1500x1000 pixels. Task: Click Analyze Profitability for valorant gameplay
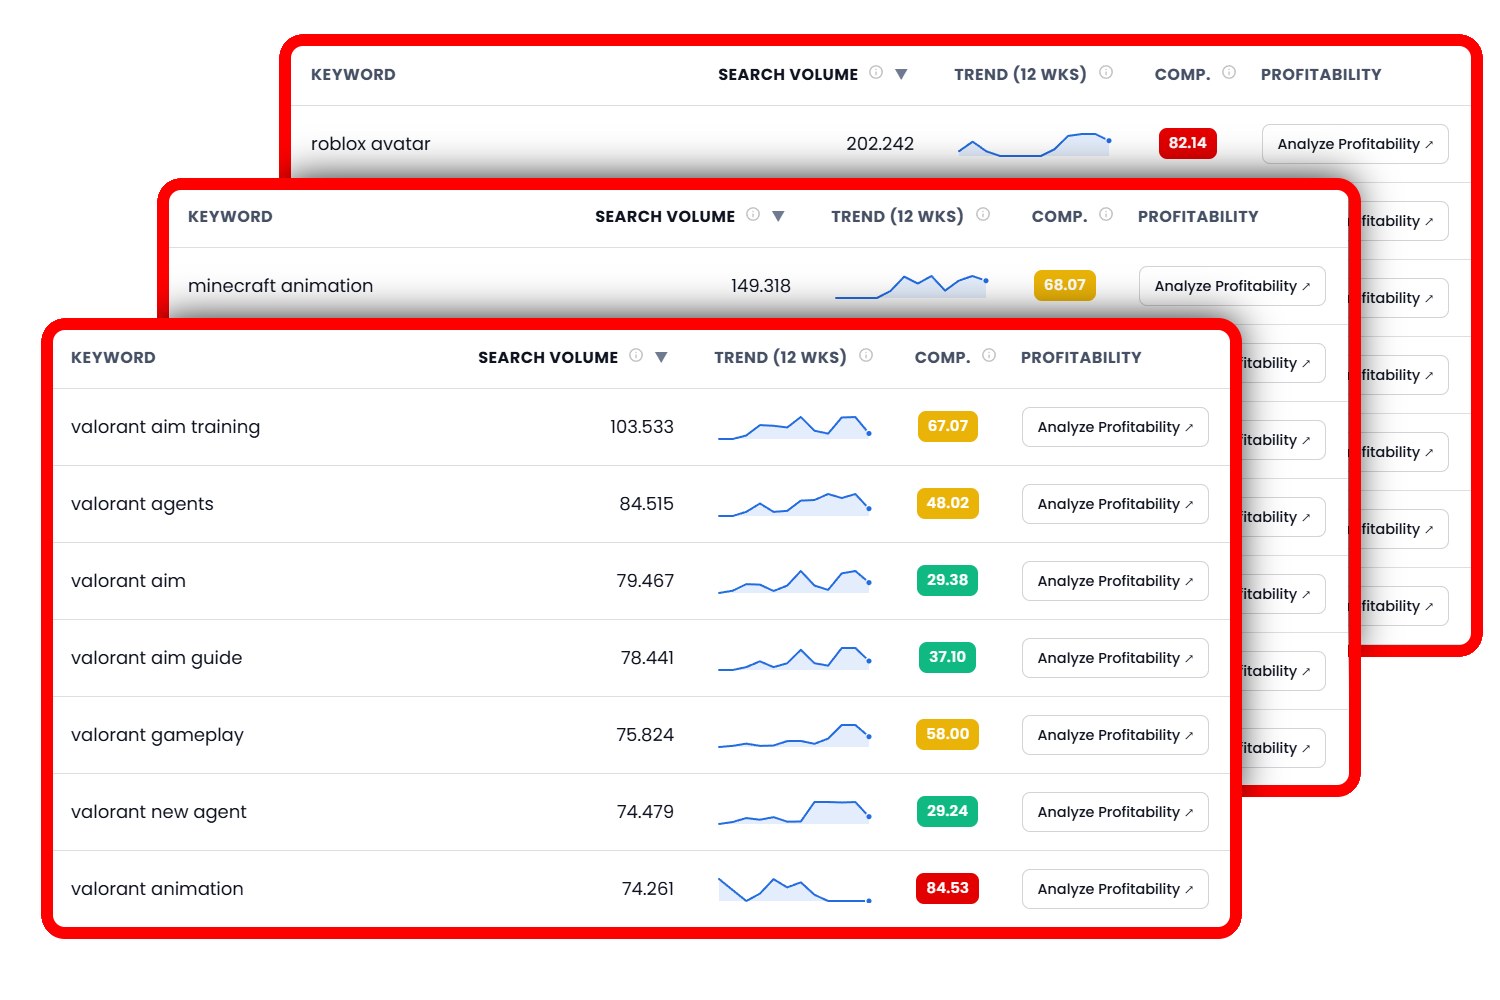click(x=1114, y=734)
